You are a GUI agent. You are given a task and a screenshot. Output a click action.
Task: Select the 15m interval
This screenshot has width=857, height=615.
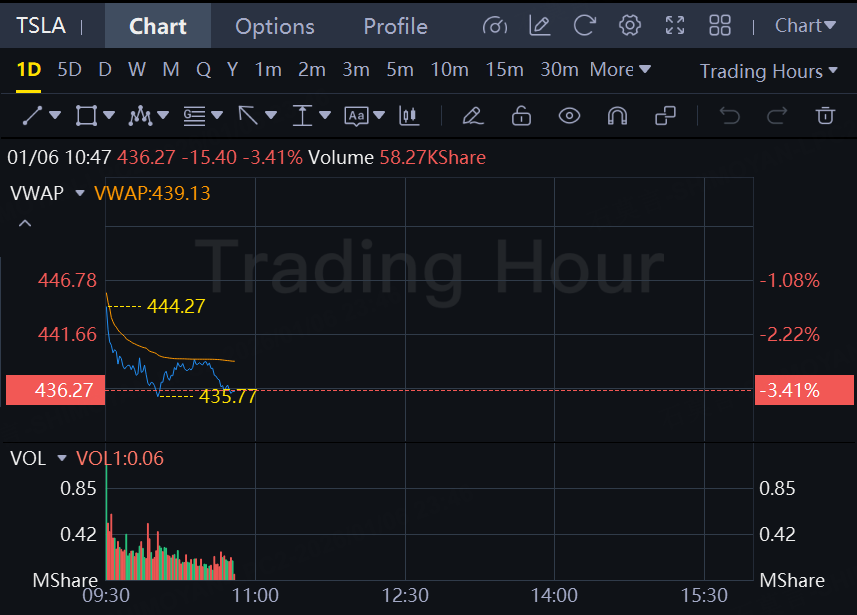[504, 70]
